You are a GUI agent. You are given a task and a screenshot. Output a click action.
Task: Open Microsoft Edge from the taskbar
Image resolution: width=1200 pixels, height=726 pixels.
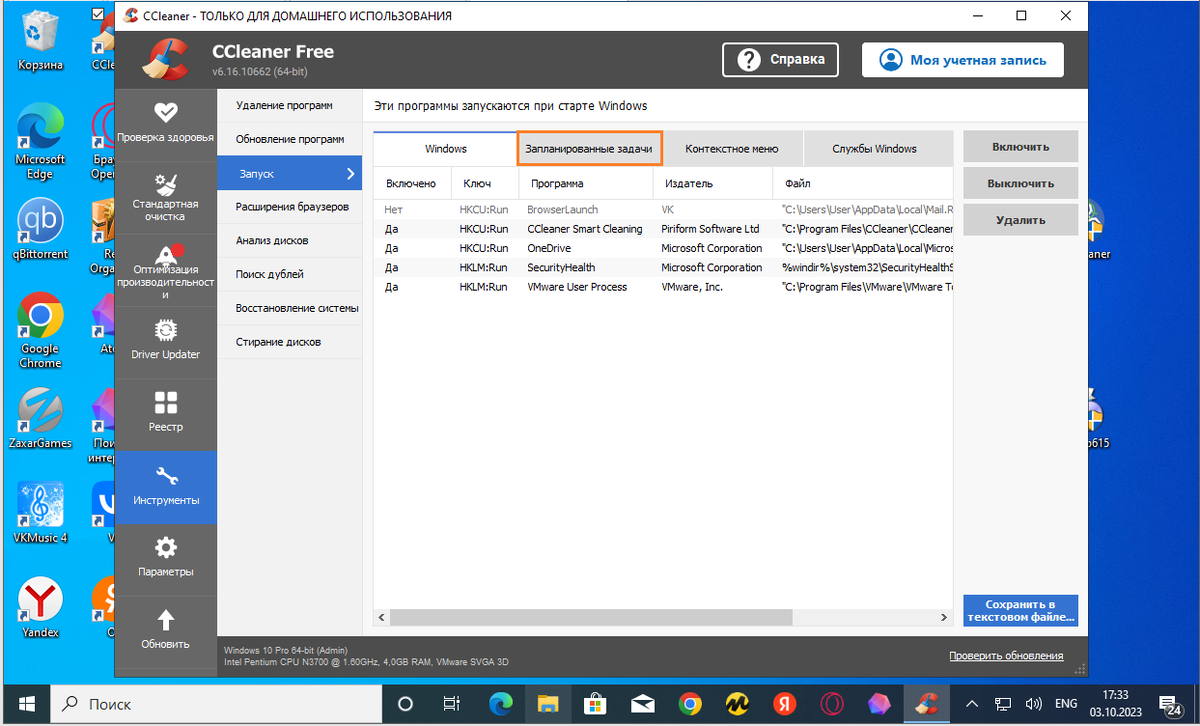500,704
